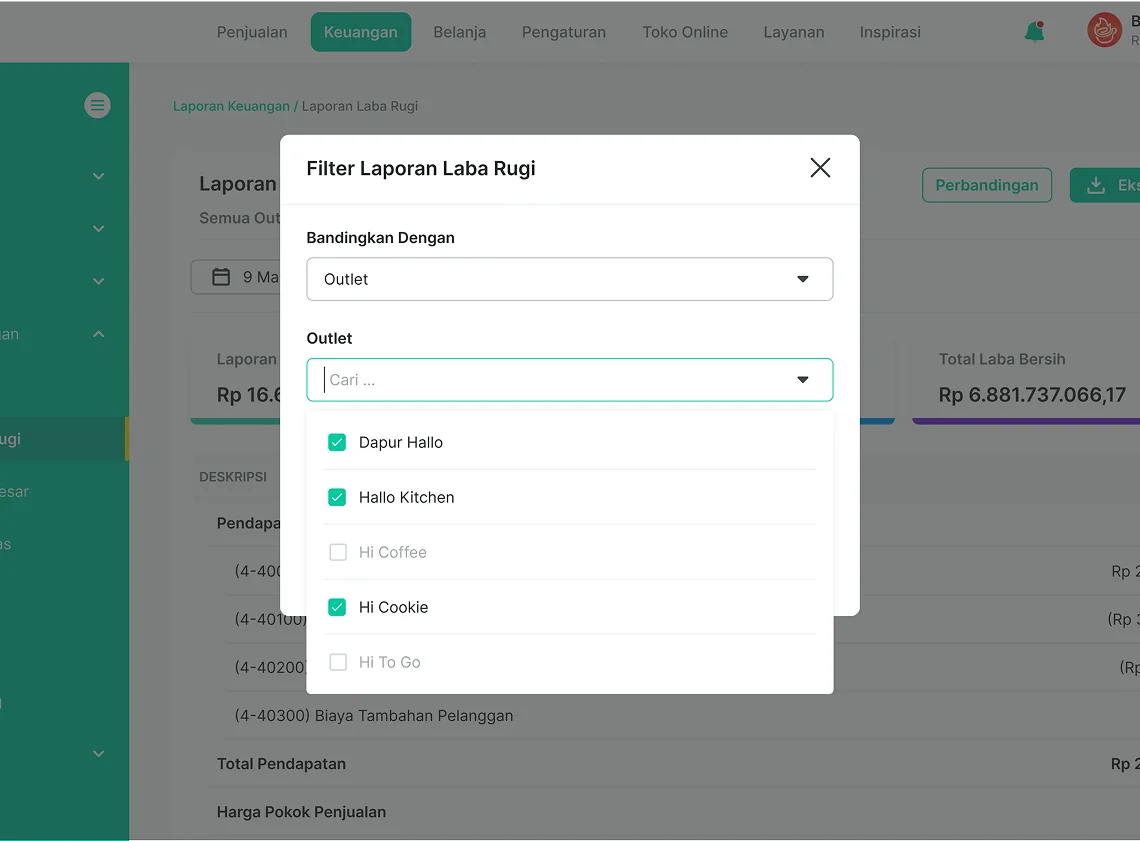This screenshot has height=841, width=1140.
Task: Click the notification bell icon
Action: coord(1034,32)
